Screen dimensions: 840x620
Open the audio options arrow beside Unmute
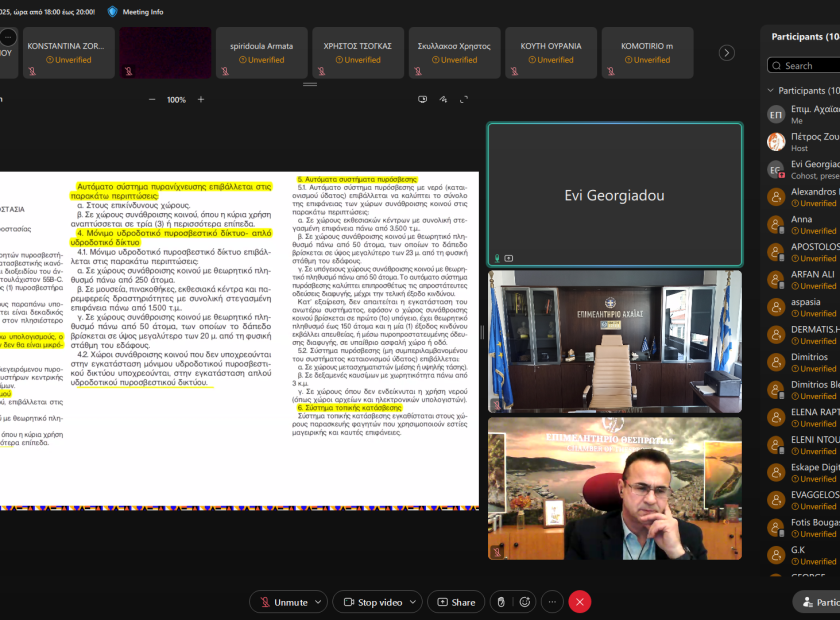click(318, 602)
